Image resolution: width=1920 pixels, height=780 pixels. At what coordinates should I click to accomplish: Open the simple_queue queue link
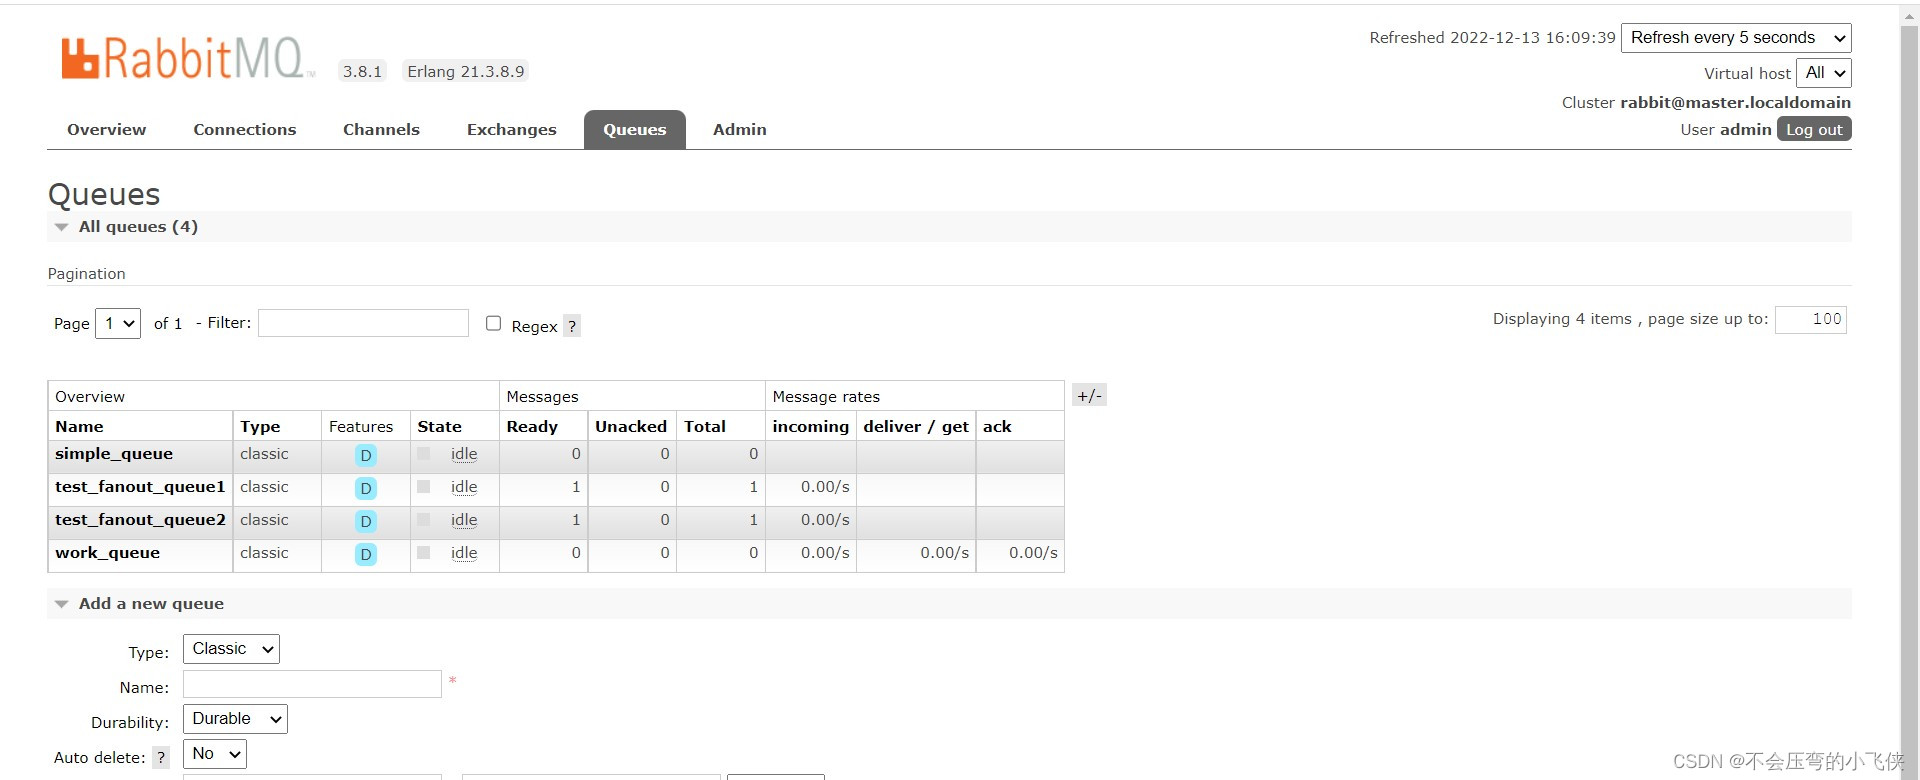pyautogui.click(x=114, y=454)
